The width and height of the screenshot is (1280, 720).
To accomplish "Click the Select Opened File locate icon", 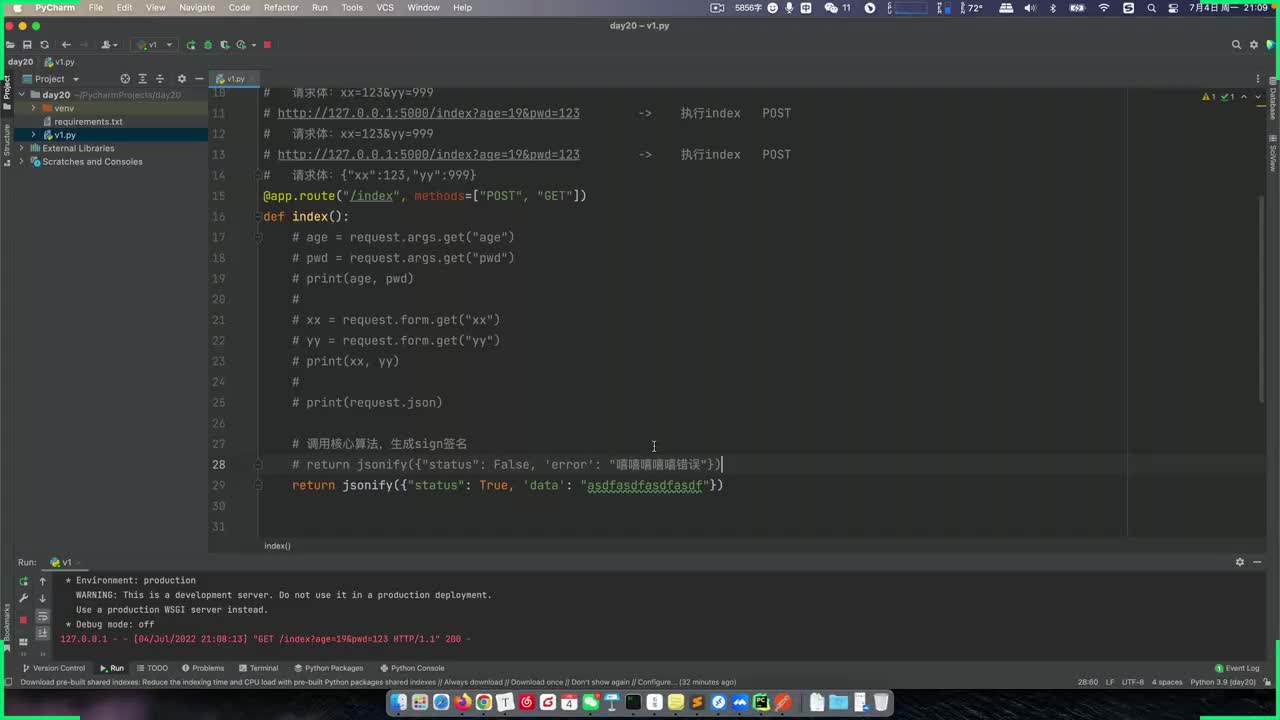I will tap(125, 79).
